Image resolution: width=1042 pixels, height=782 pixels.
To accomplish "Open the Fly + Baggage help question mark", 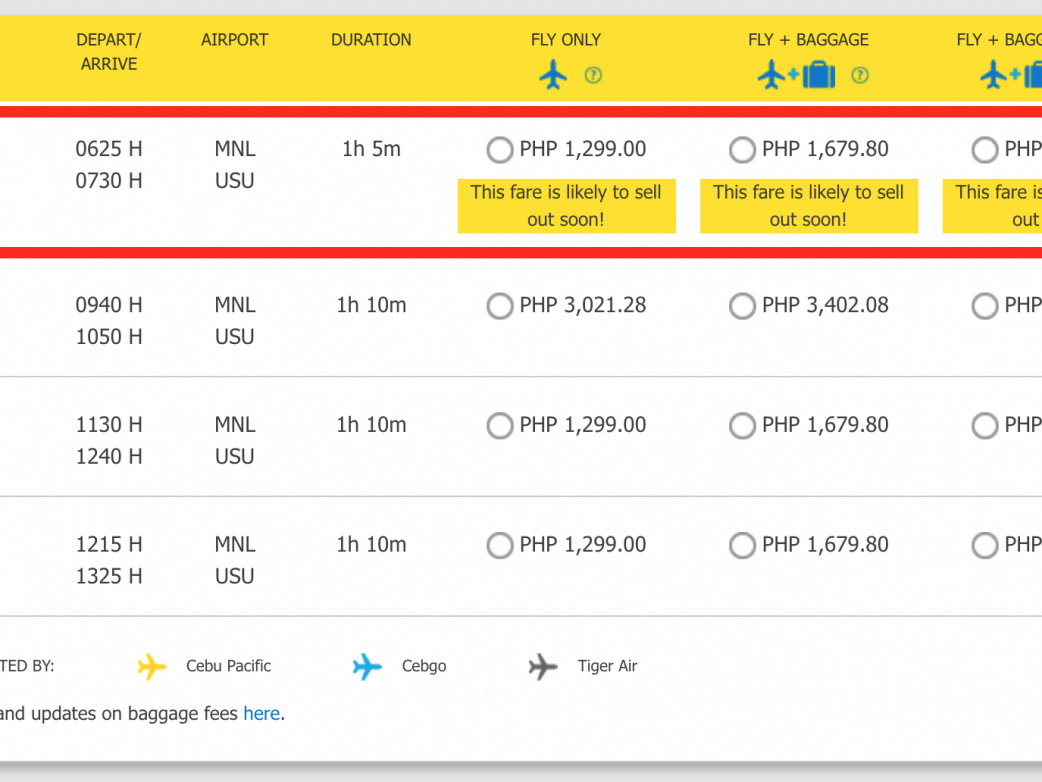I will point(859,75).
